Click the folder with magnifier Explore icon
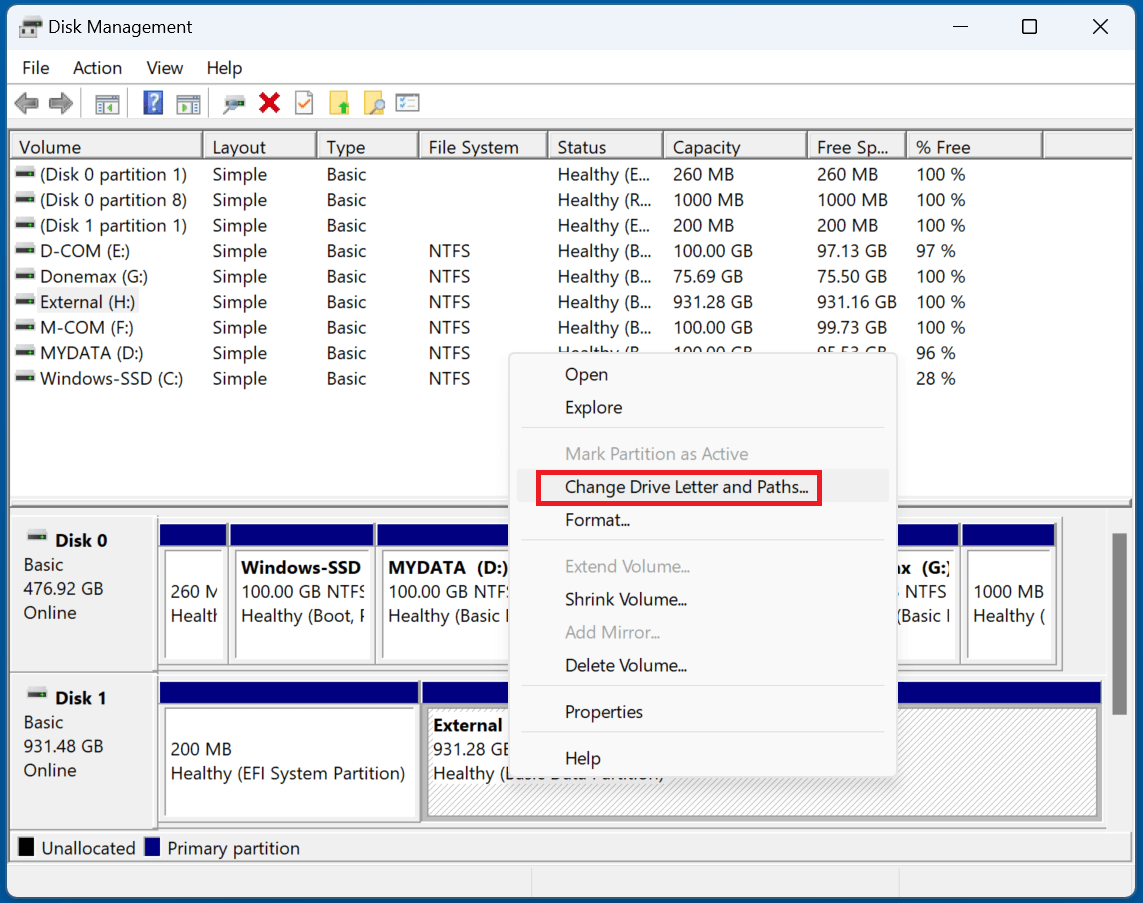 (373, 102)
